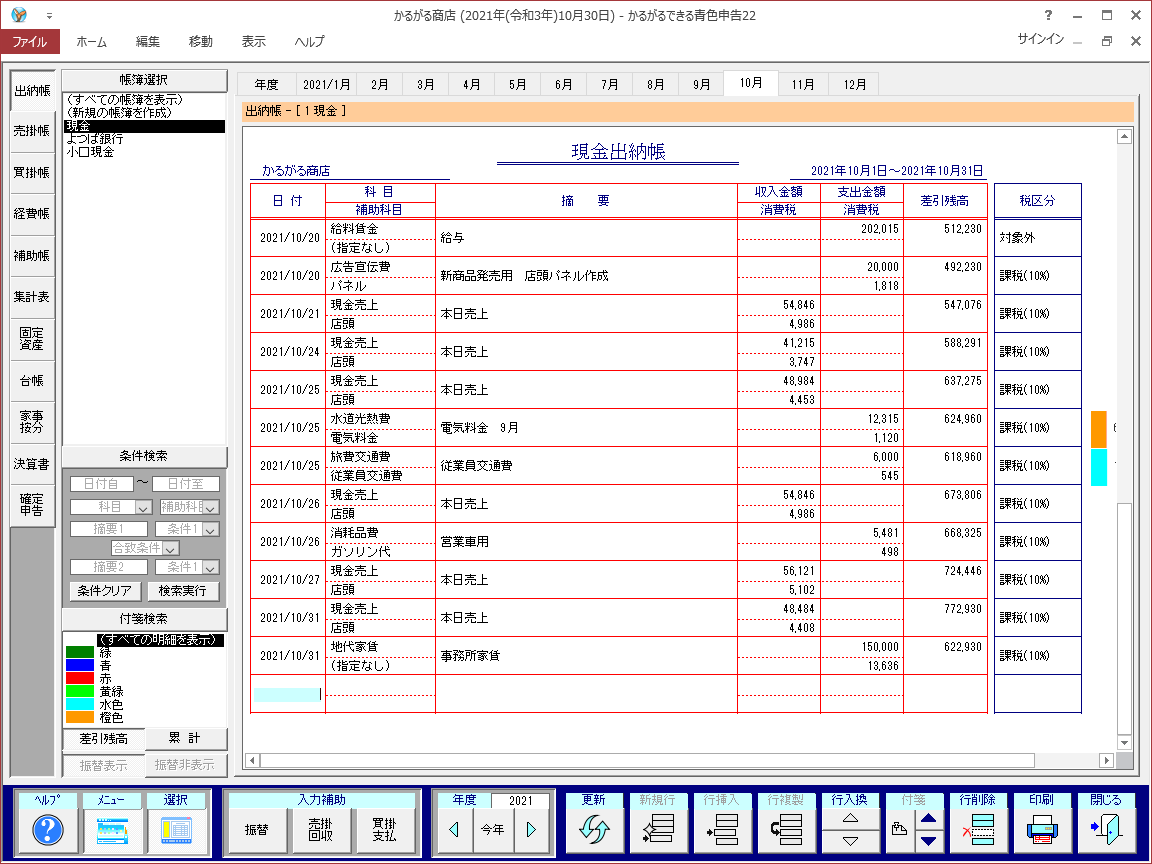The height and width of the screenshot is (864, 1152).
Task: Click the 付箋 sticky note icon
Action: coord(899,830)
